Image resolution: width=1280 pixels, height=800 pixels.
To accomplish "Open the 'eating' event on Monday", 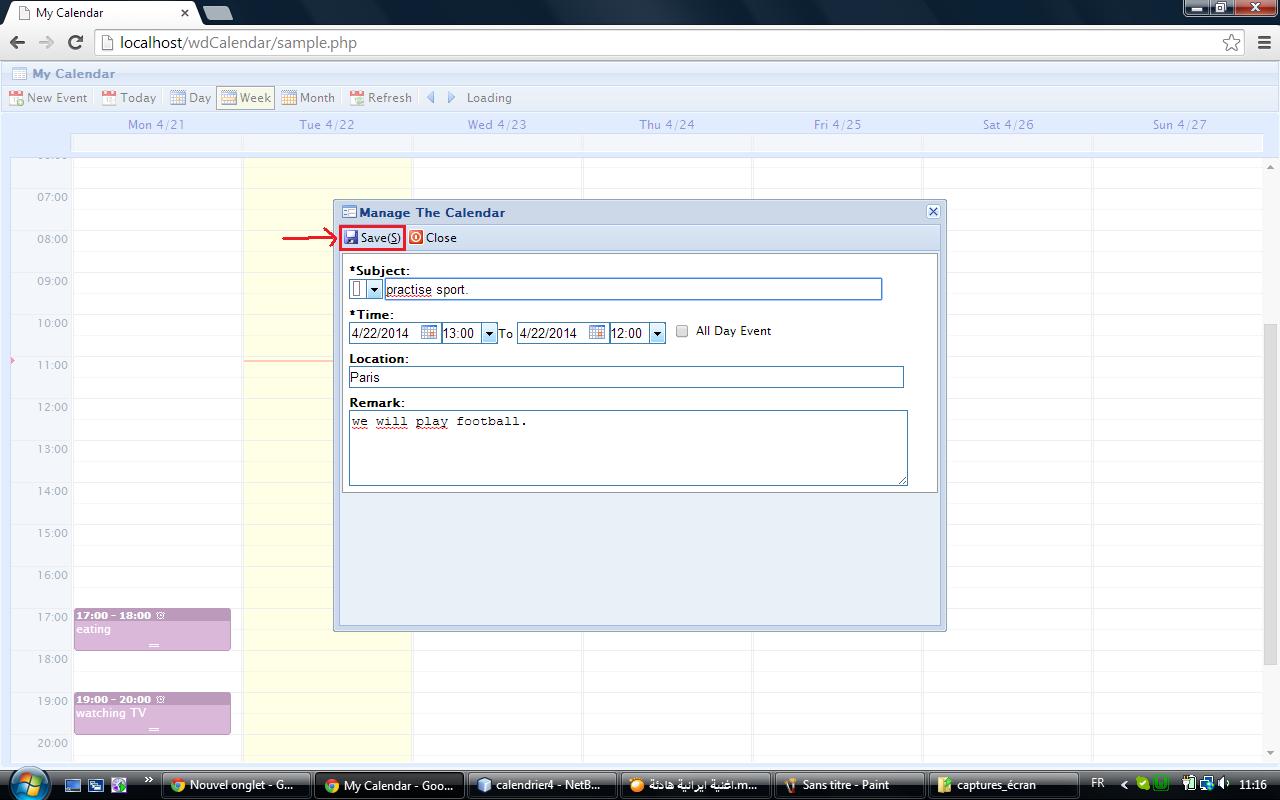I will (x=152, y=629).
